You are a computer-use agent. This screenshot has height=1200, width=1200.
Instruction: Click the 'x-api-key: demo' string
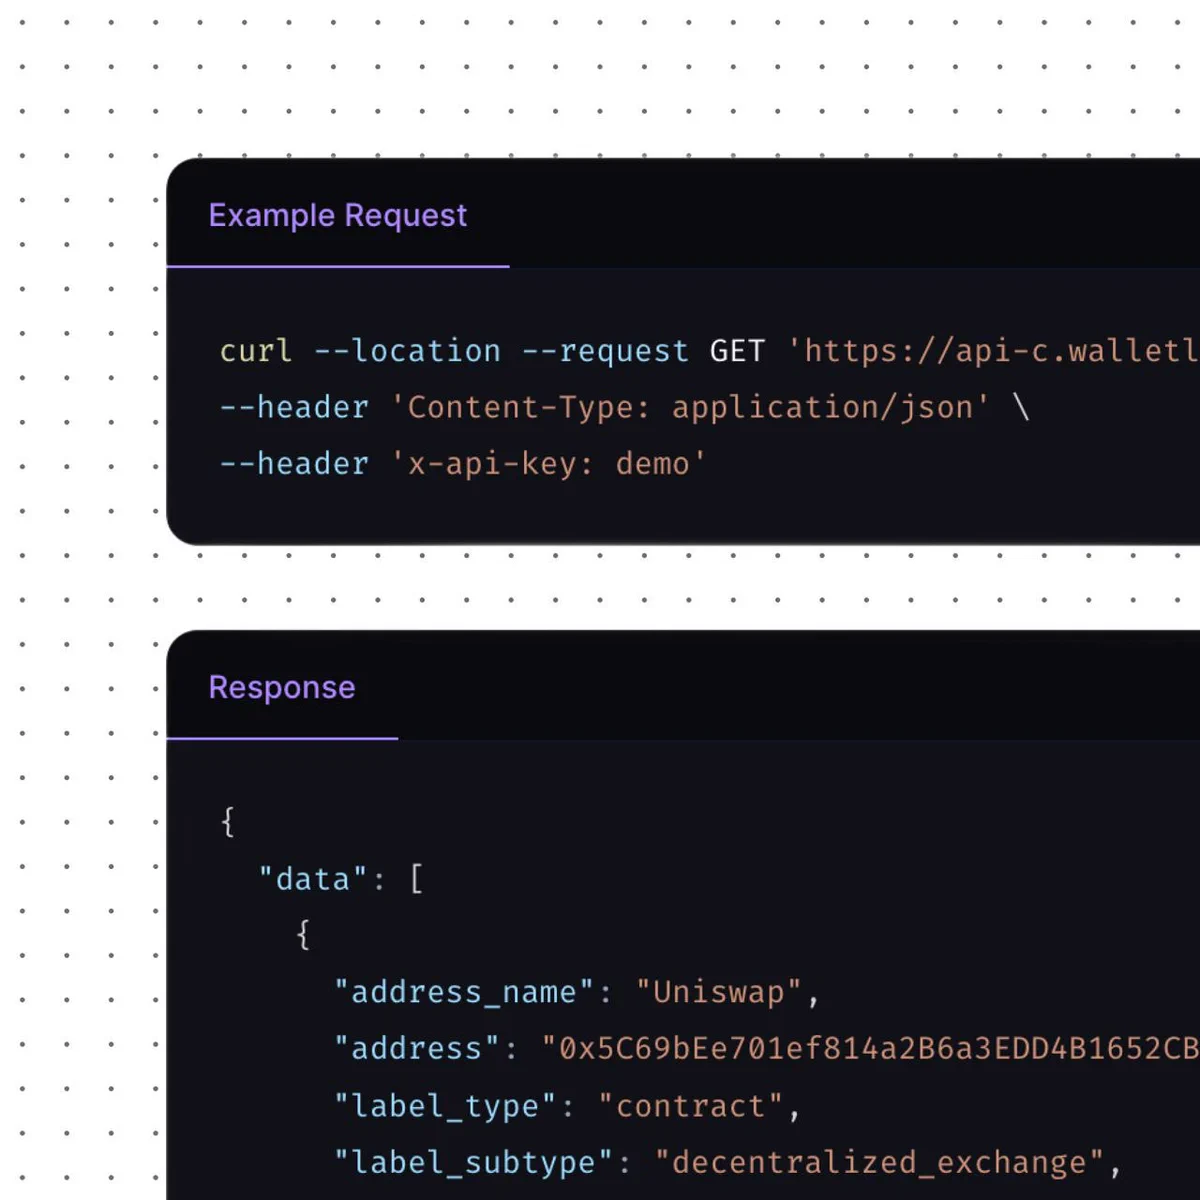[548, 463]
